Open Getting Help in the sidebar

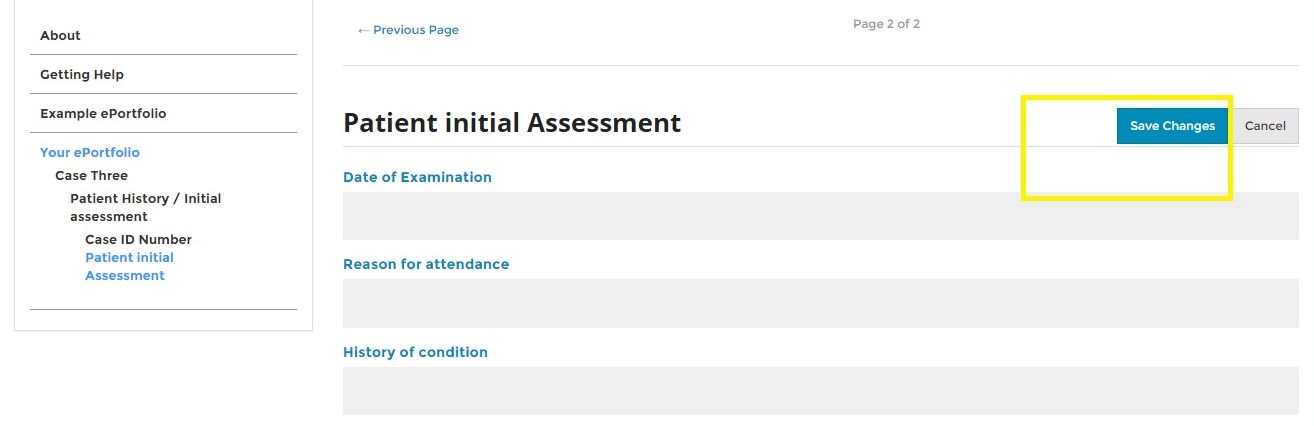click(x=82, y=74)
